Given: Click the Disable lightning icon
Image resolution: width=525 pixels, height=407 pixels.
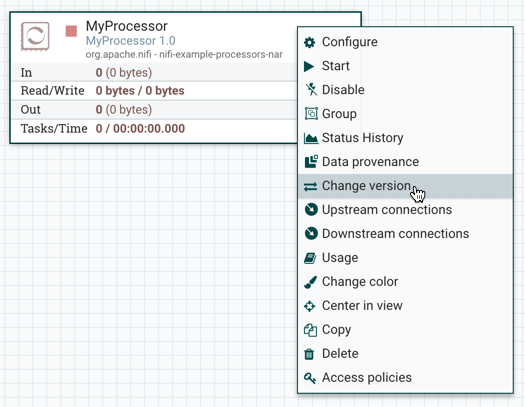Looking at the screenshot, I should 311,90.
